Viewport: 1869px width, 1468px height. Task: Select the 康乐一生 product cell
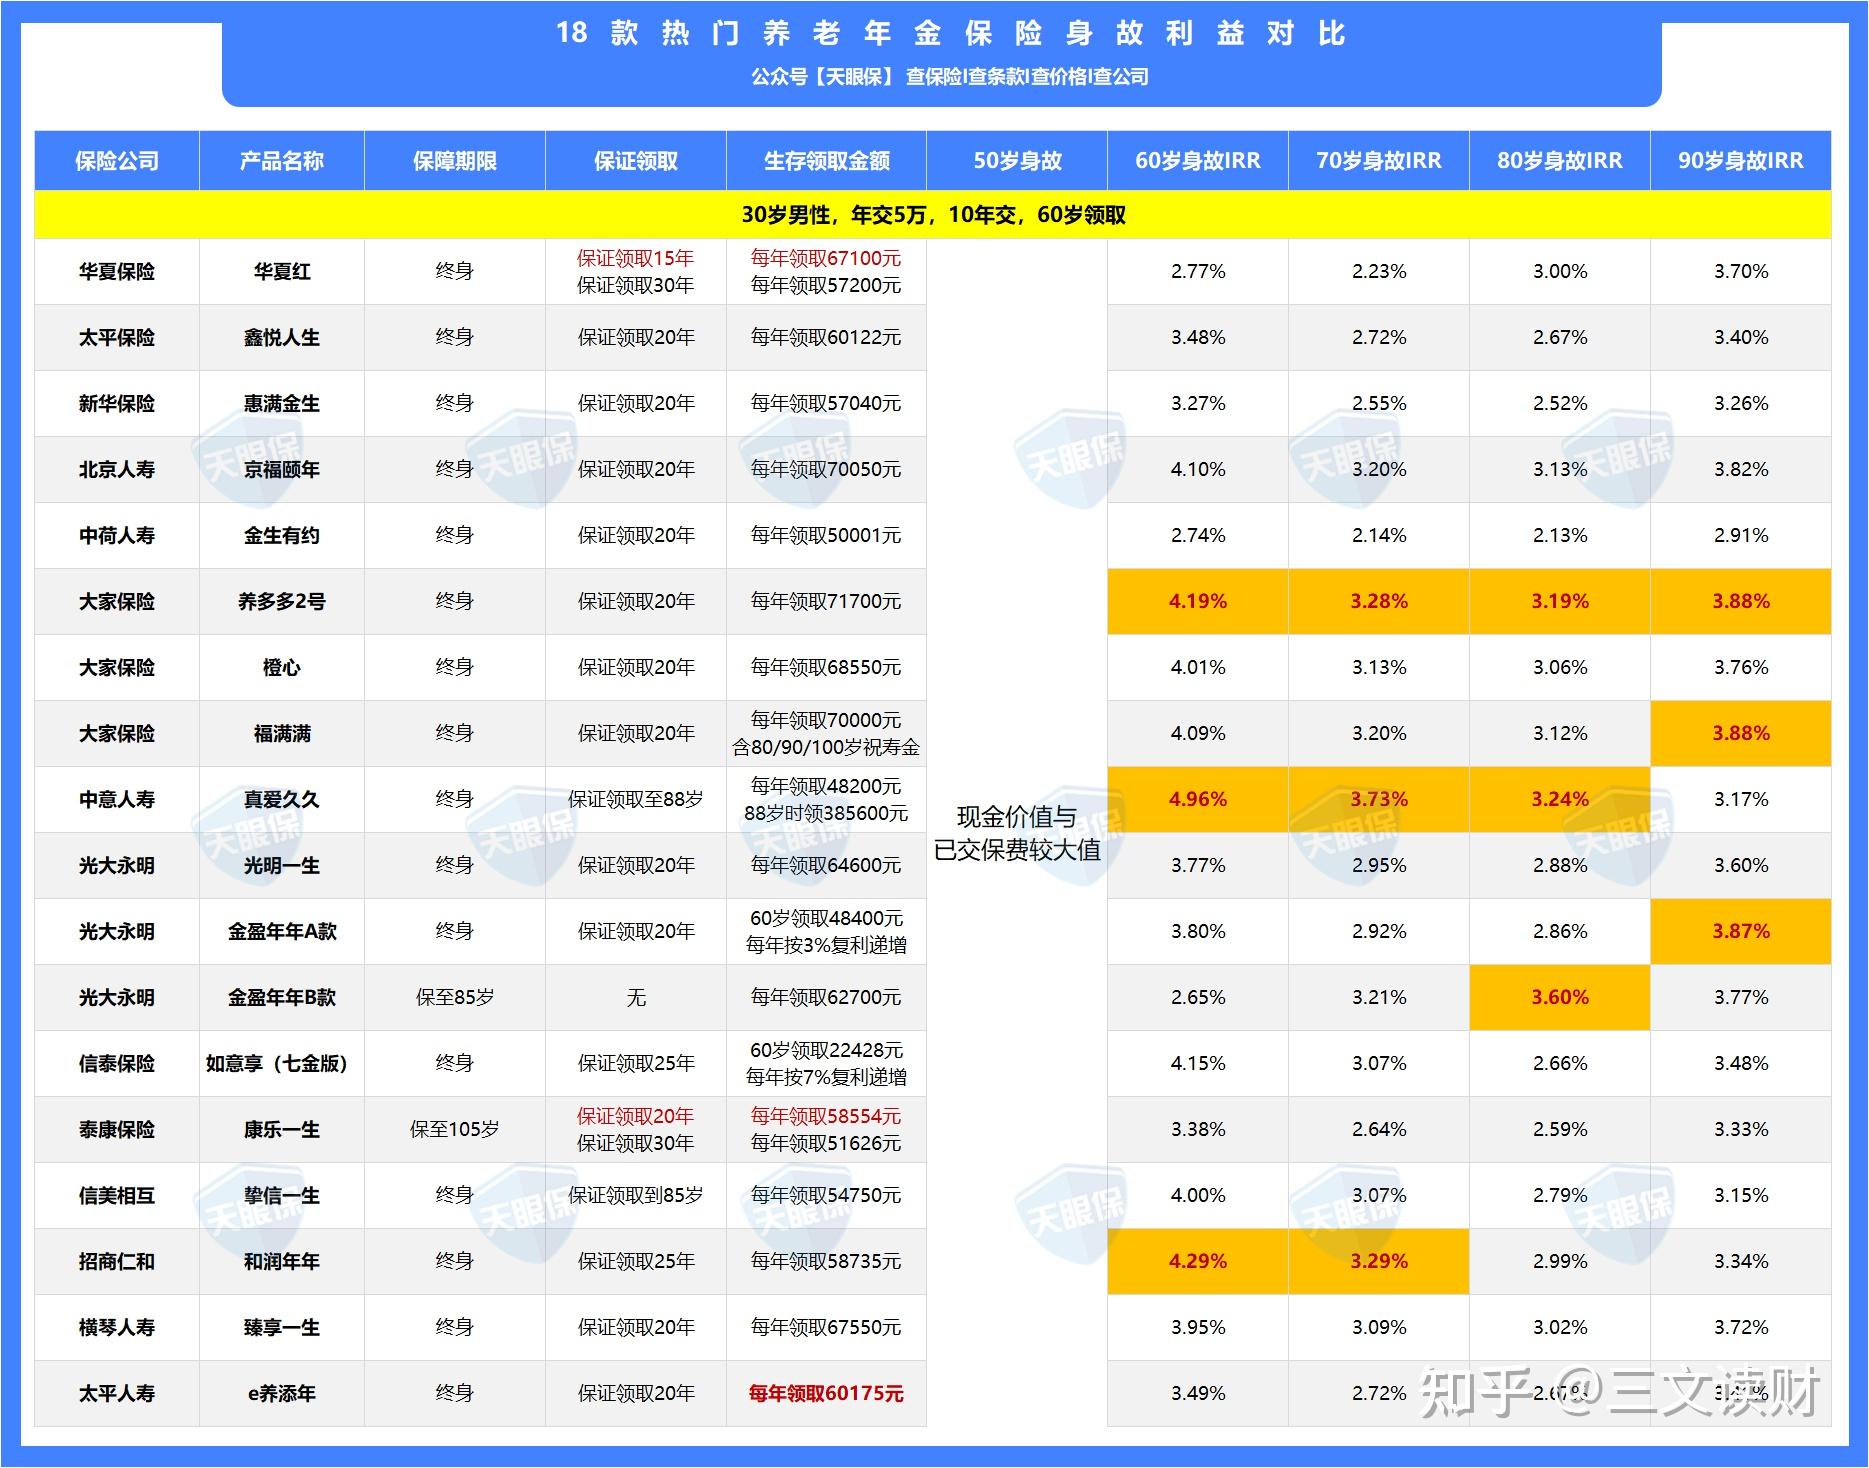click(282, 1130)
